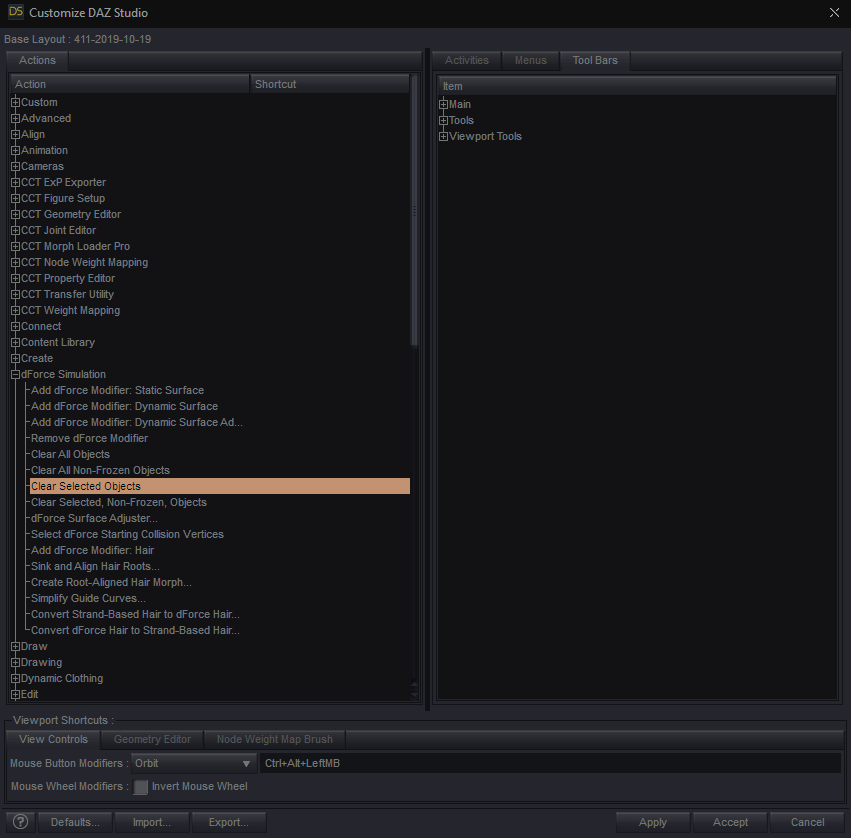This screenshot has height=838, width=851.
Task: Select Add dForce Modifier: Dynamic Surface
Action: tap(124, 407)
